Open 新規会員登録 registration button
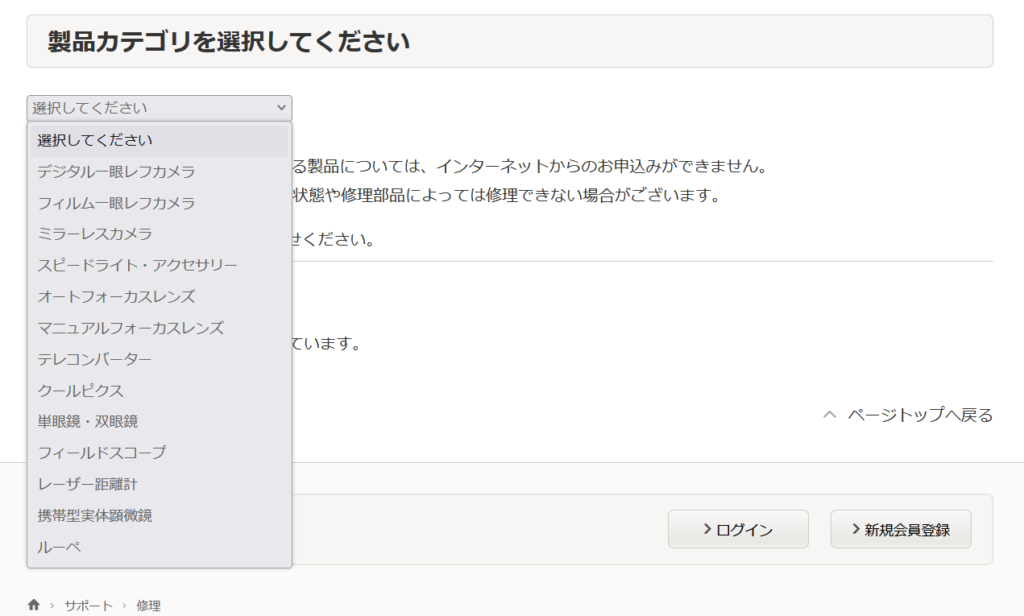 (x=900, y=529)
